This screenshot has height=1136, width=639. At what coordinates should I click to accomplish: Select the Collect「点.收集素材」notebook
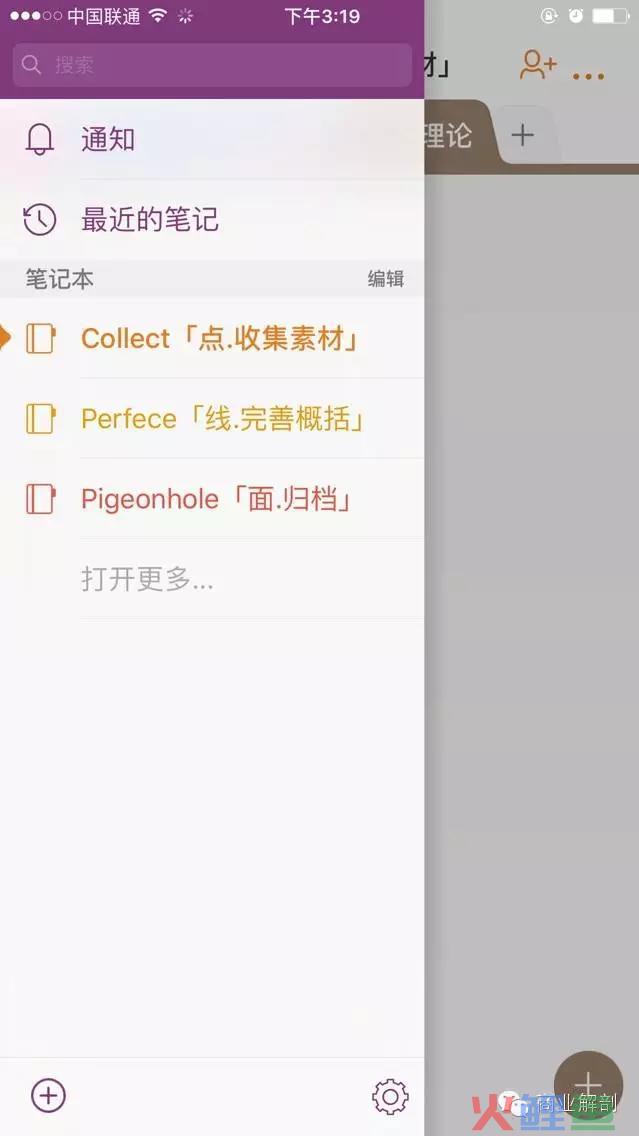212,338
